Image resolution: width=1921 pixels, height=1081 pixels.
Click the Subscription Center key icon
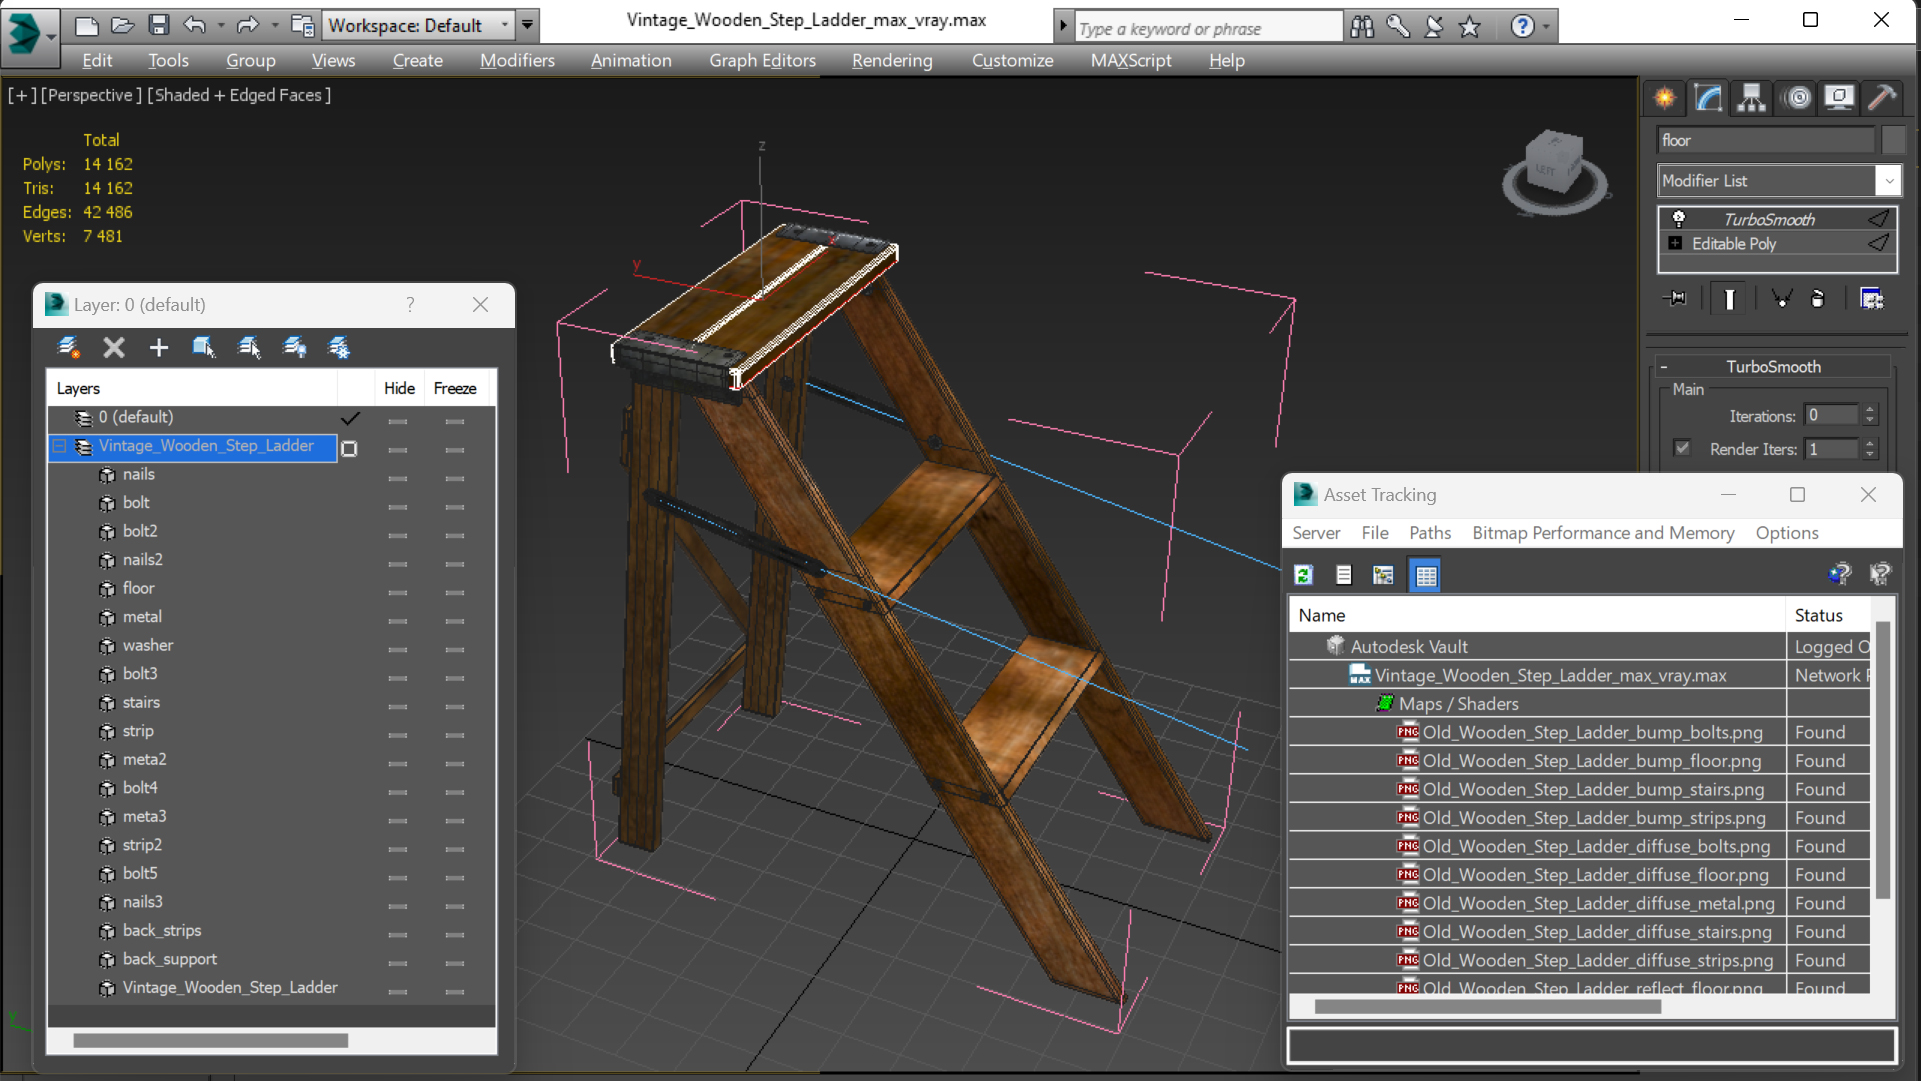click(1398, 27)
